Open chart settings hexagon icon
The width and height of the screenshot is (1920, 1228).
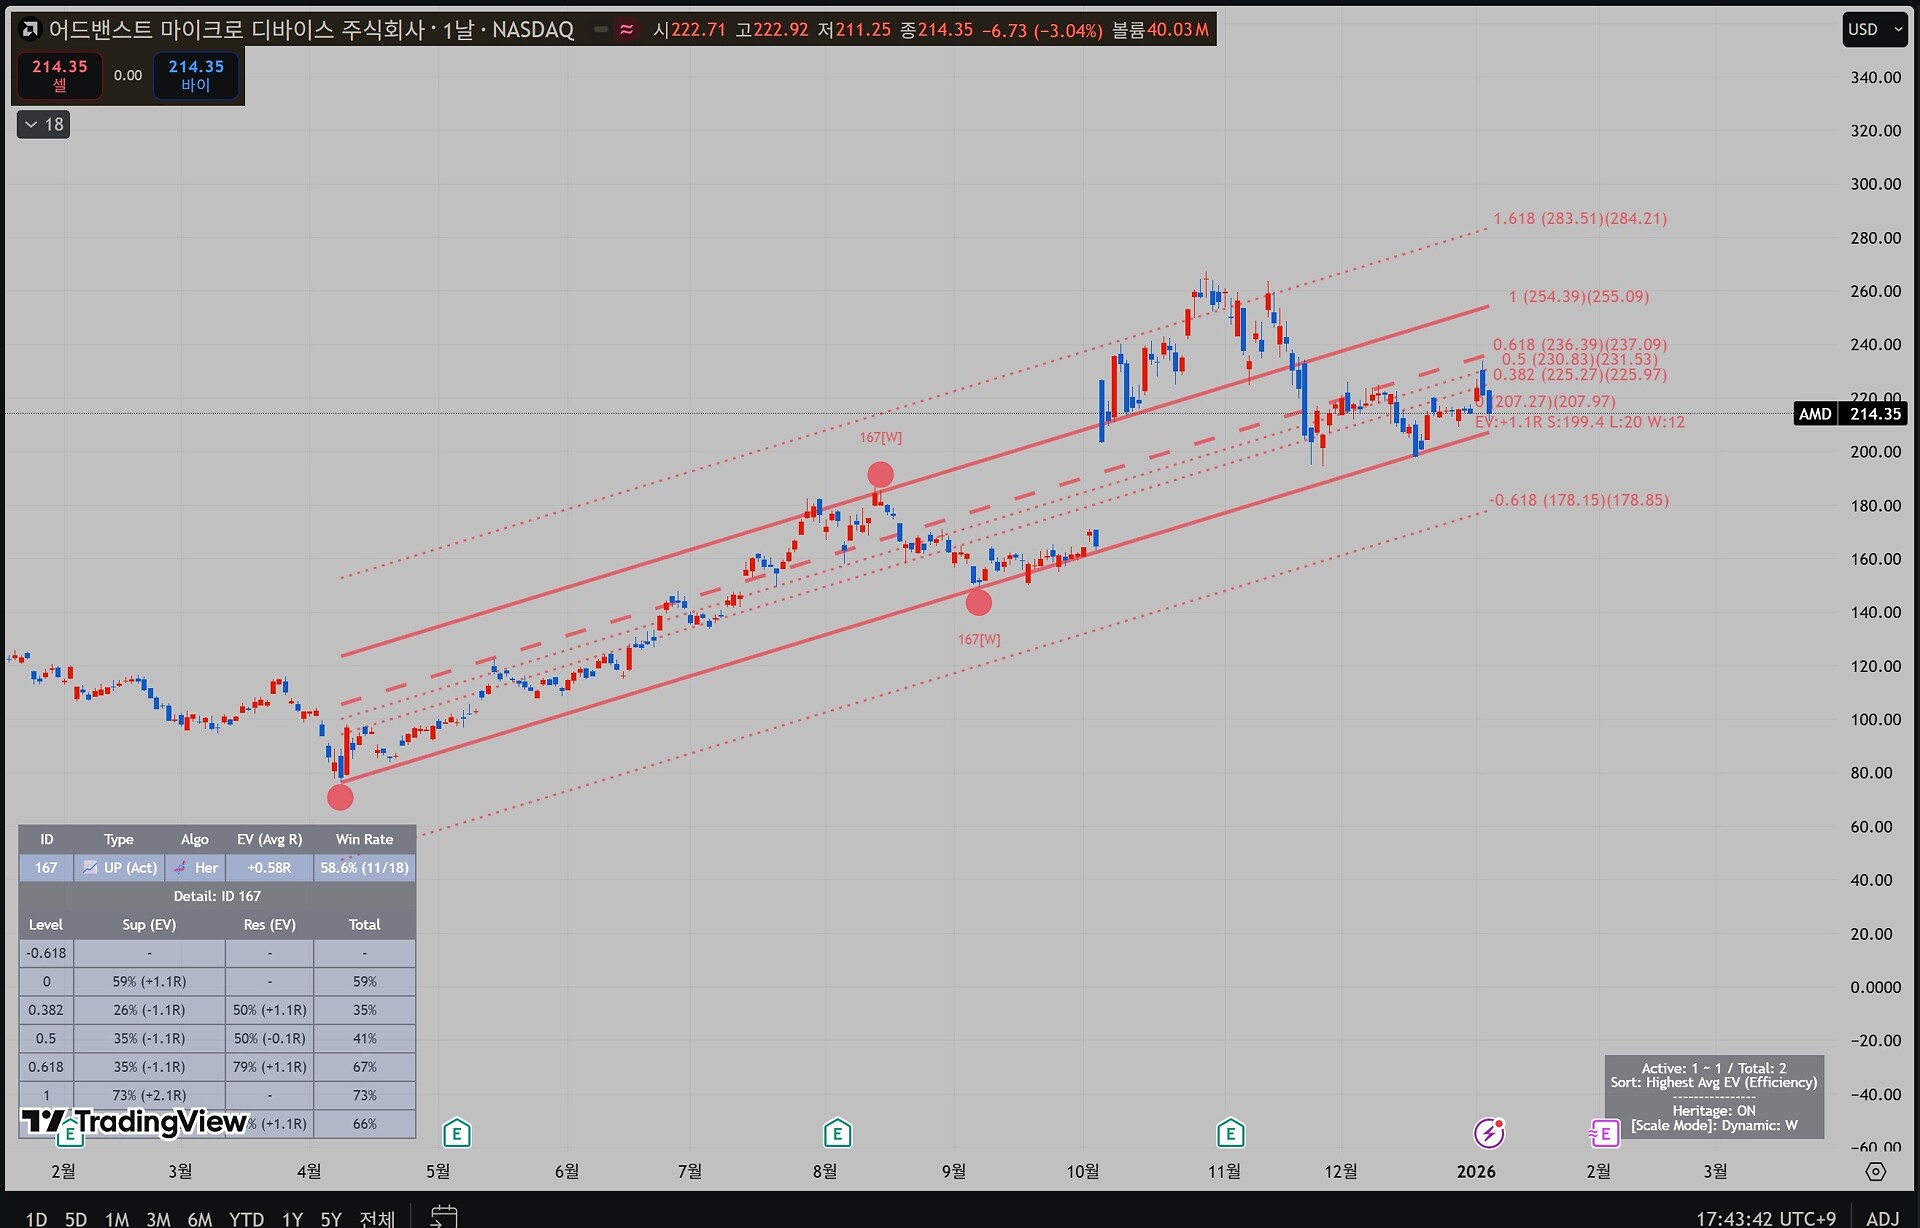(1875, 1171)
